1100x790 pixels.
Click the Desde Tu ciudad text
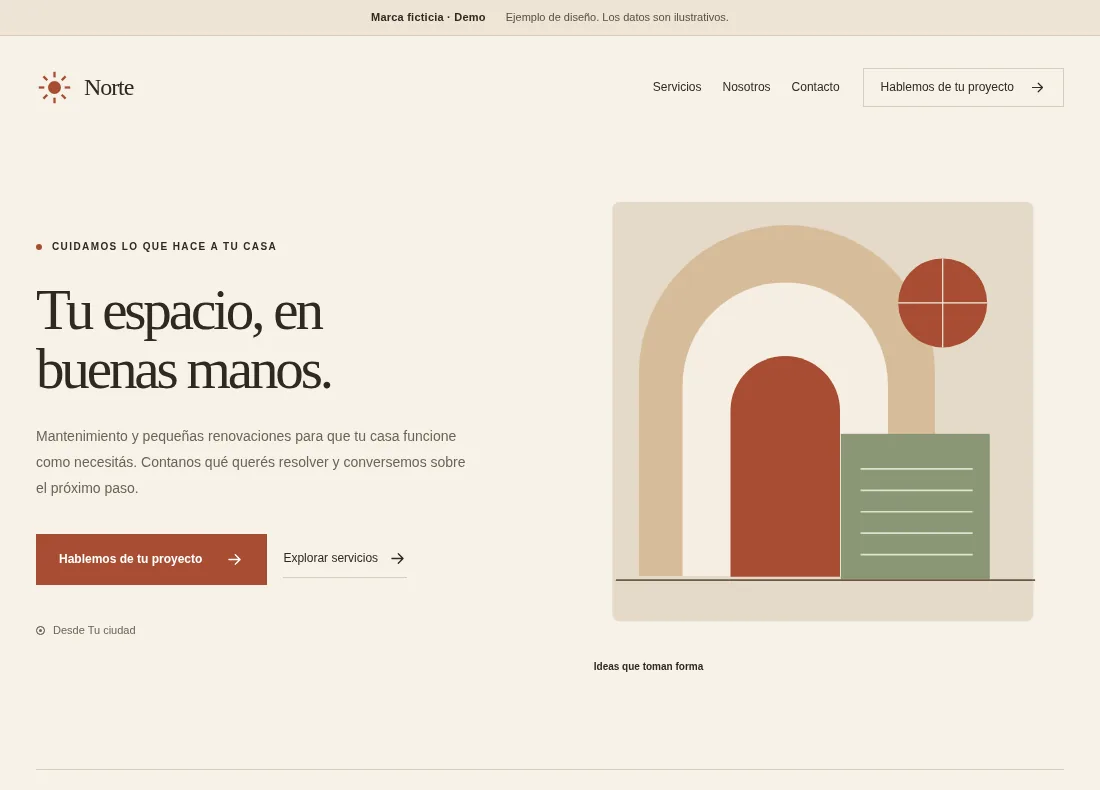[x=94, y=631]
